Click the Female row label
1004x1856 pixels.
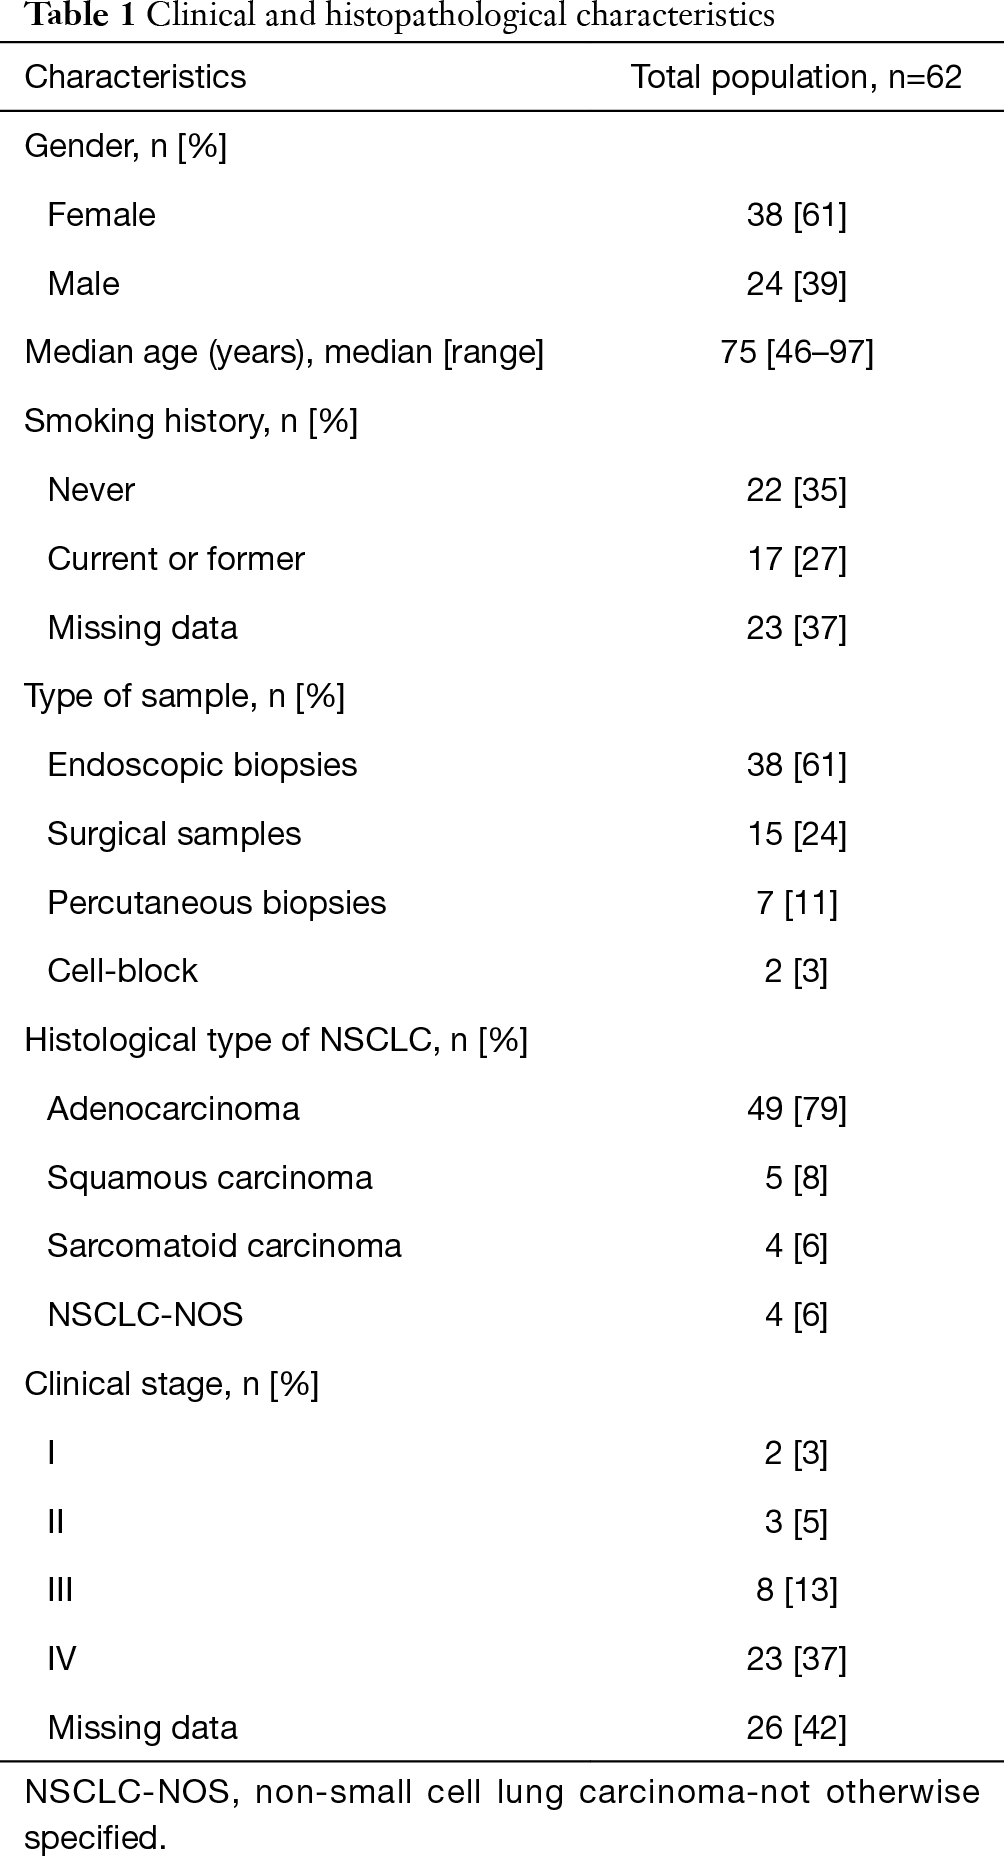(x=101, y=215)
